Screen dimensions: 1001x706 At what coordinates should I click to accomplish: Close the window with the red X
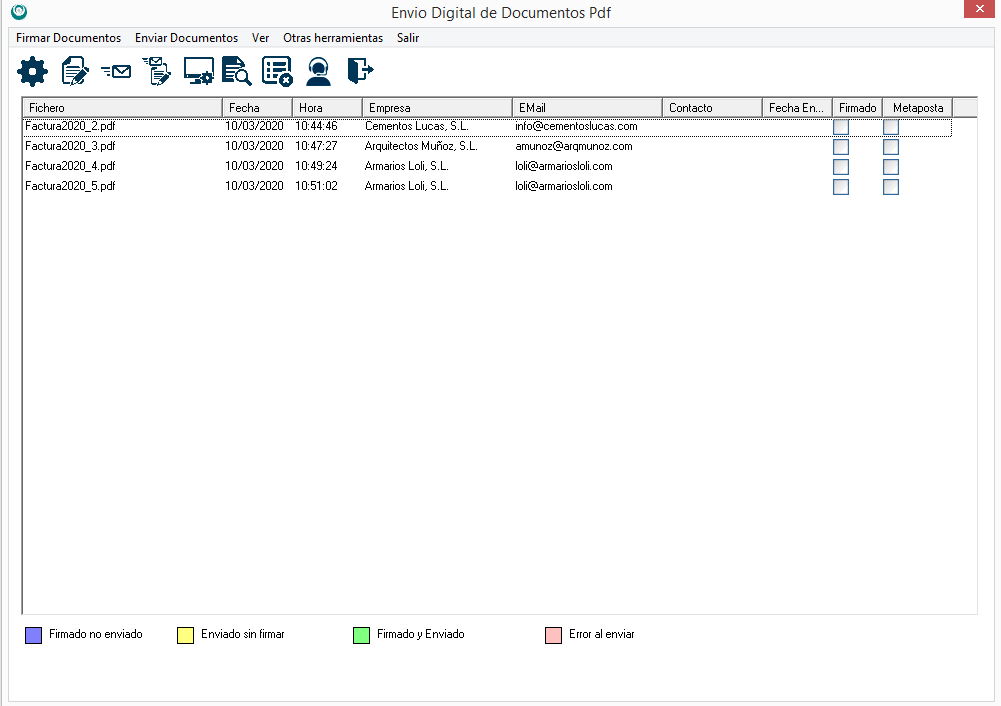point(977,11)
